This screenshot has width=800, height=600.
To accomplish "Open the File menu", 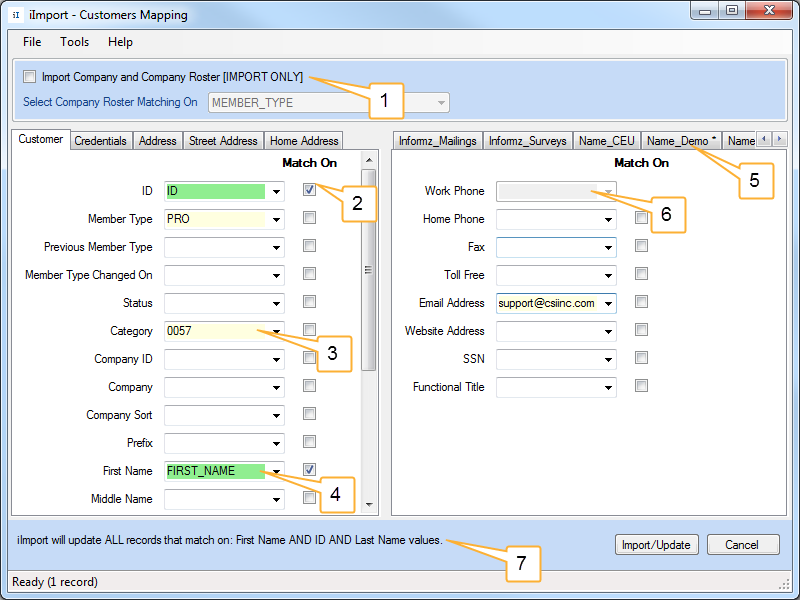I will (32, 42).
